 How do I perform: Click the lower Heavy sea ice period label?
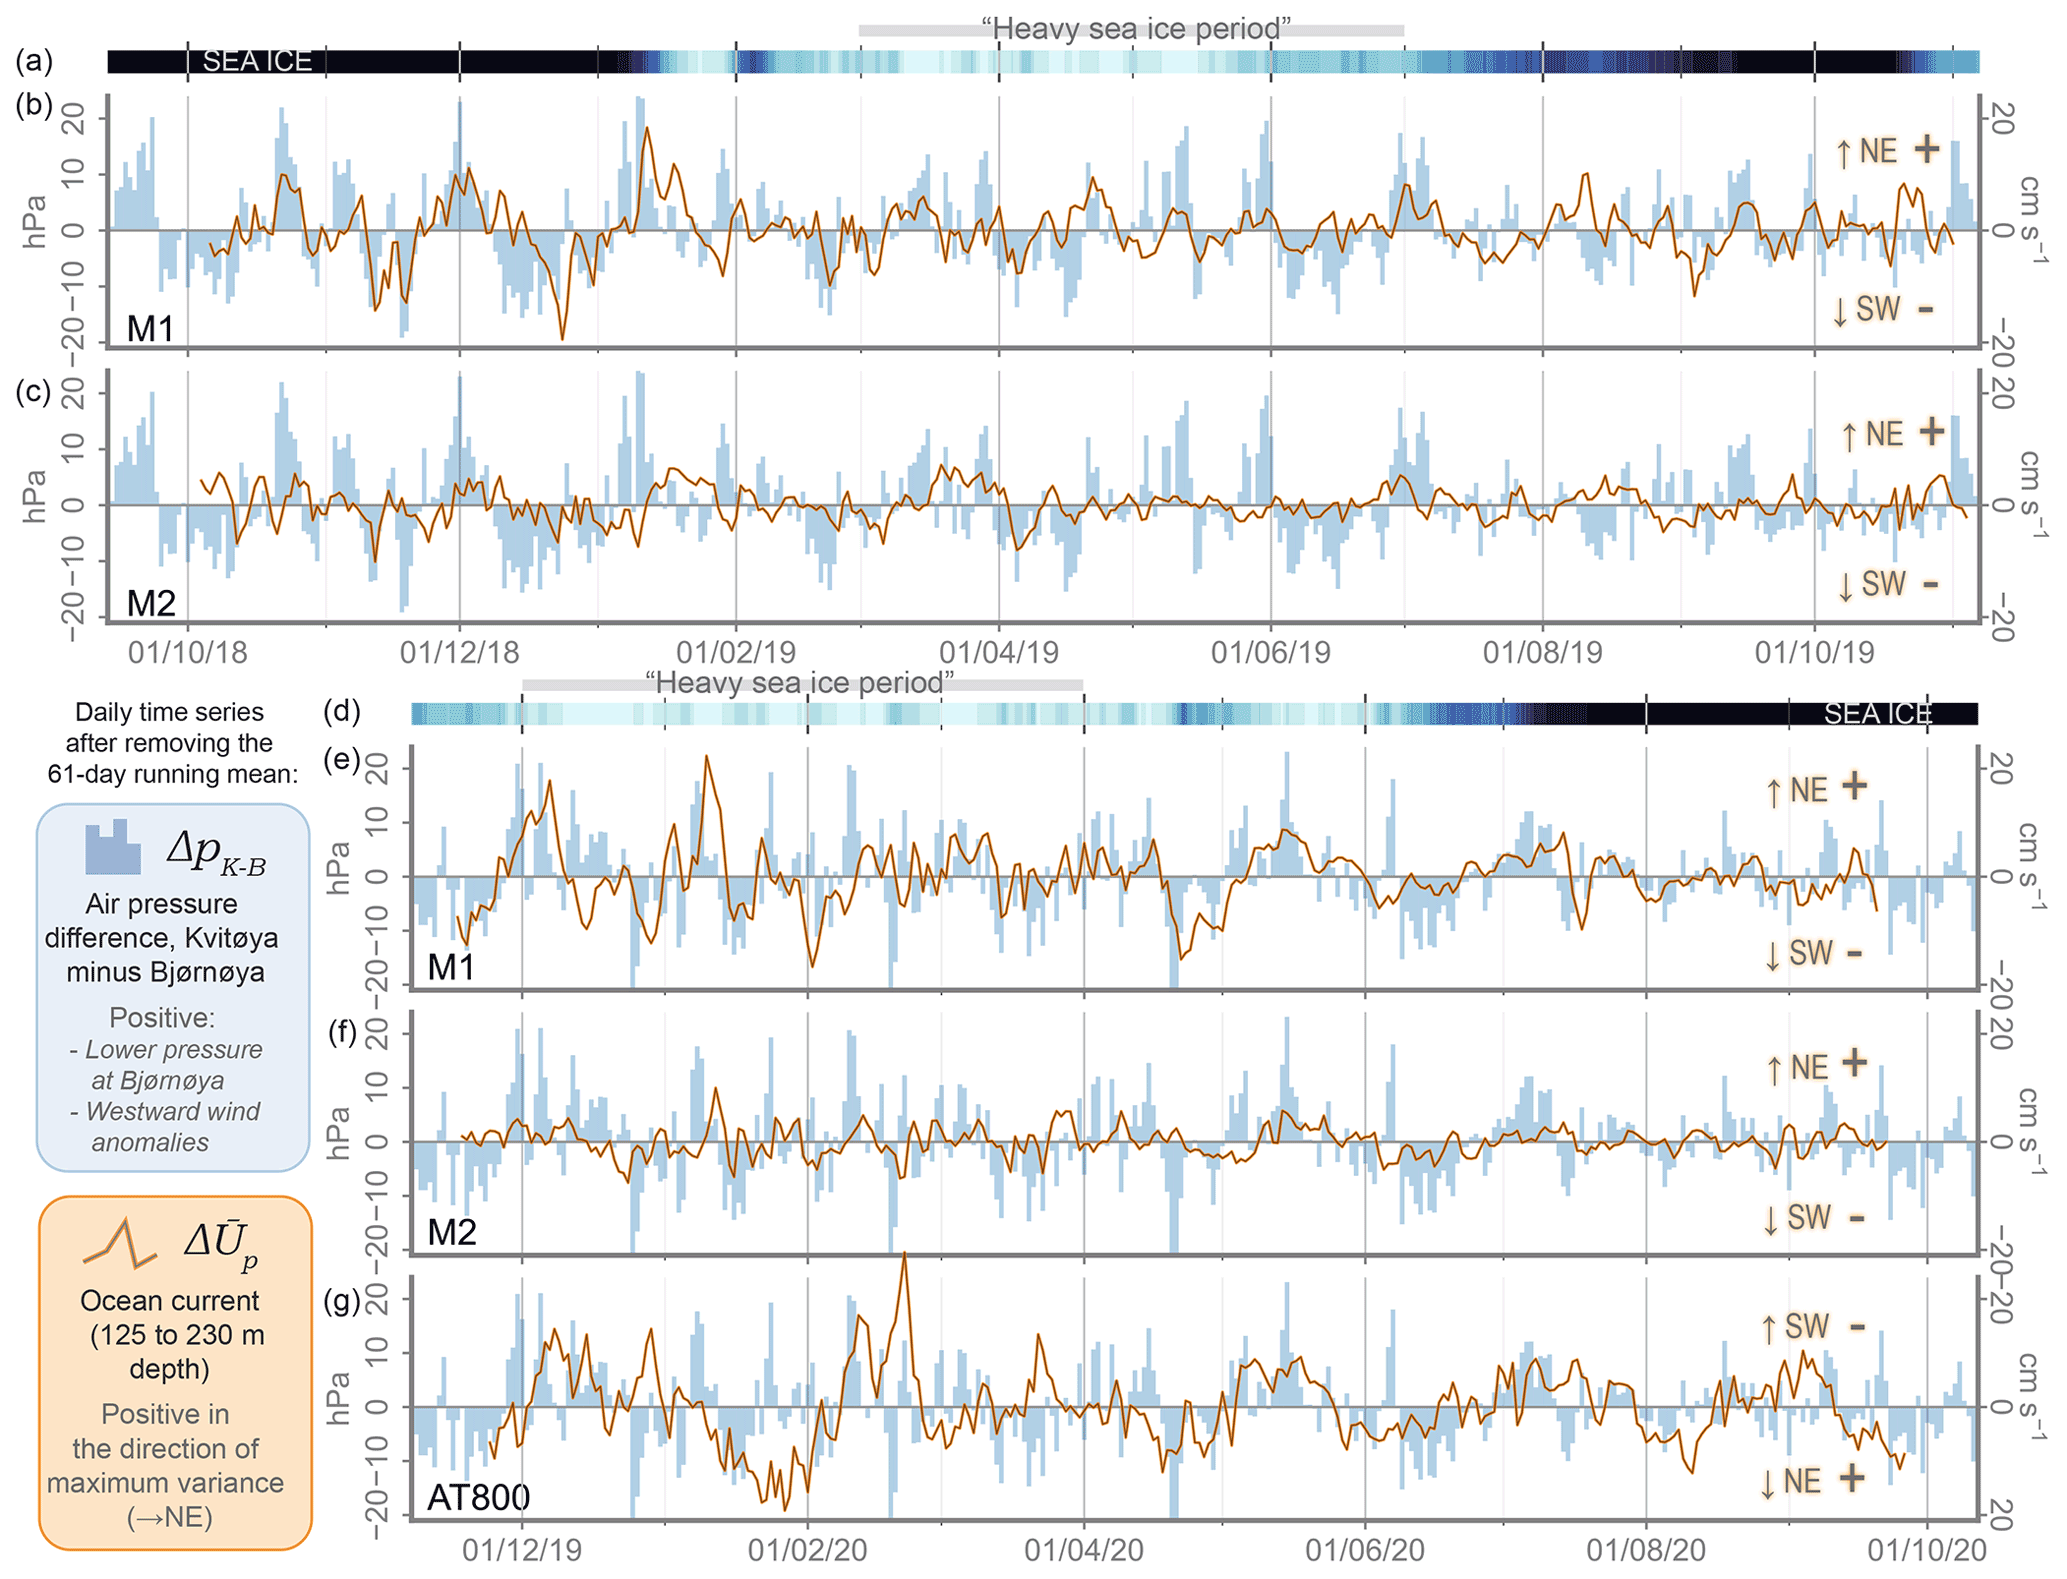pos(800,683)
